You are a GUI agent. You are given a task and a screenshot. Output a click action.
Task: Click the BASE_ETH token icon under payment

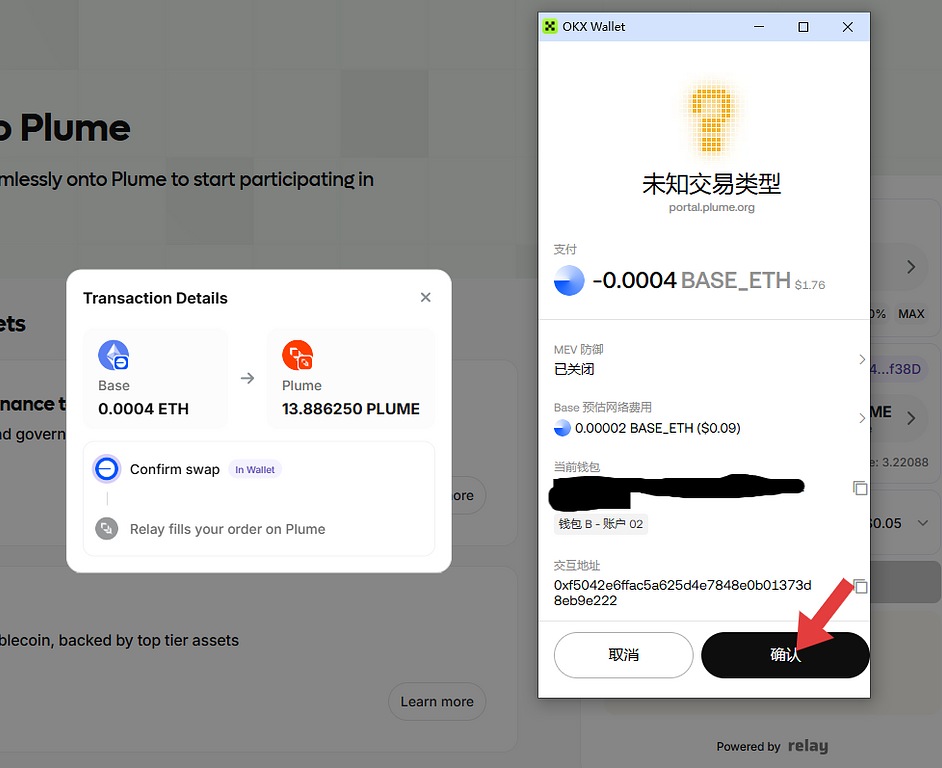click(569, 281)
